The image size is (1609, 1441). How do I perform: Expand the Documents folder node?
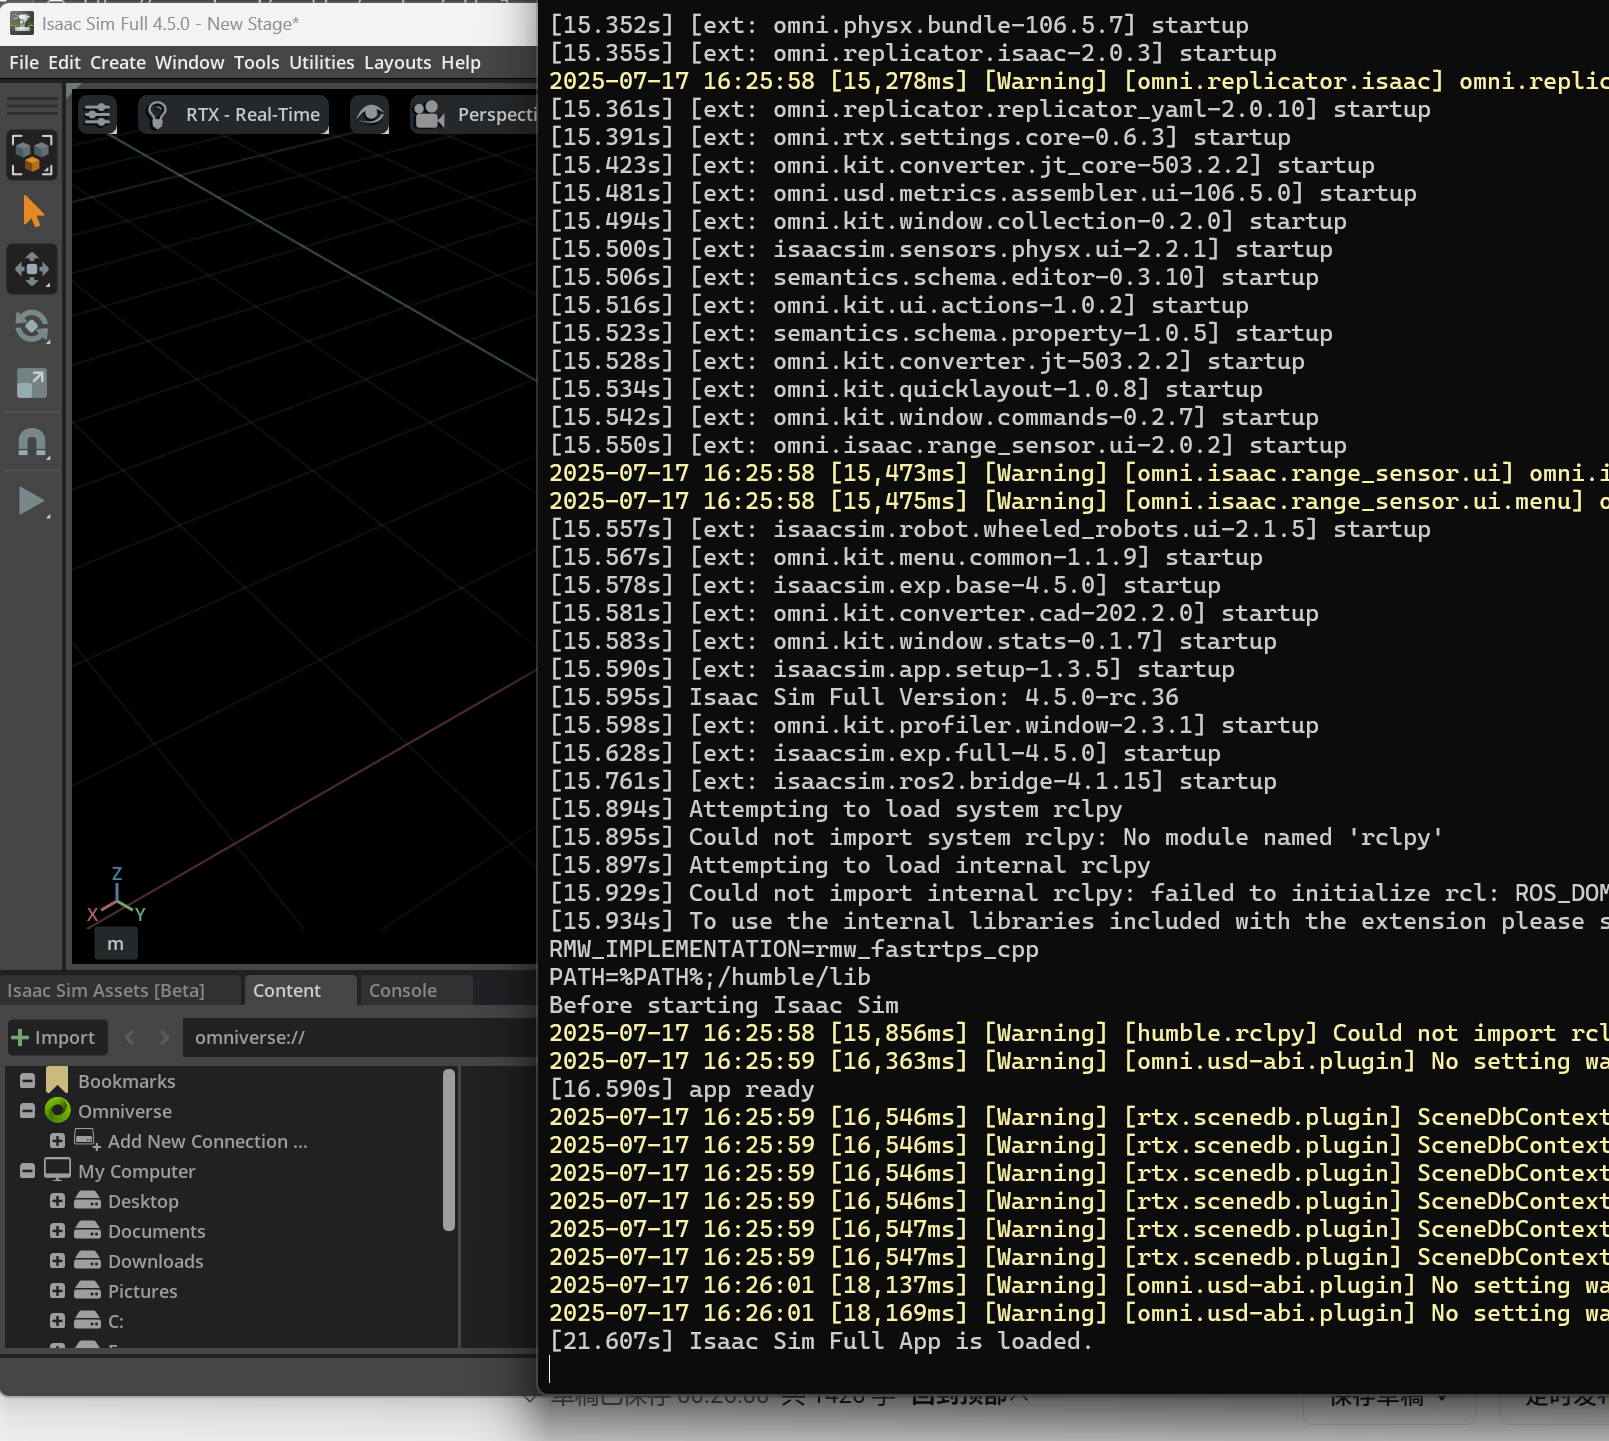click(x=58, y=1230)
